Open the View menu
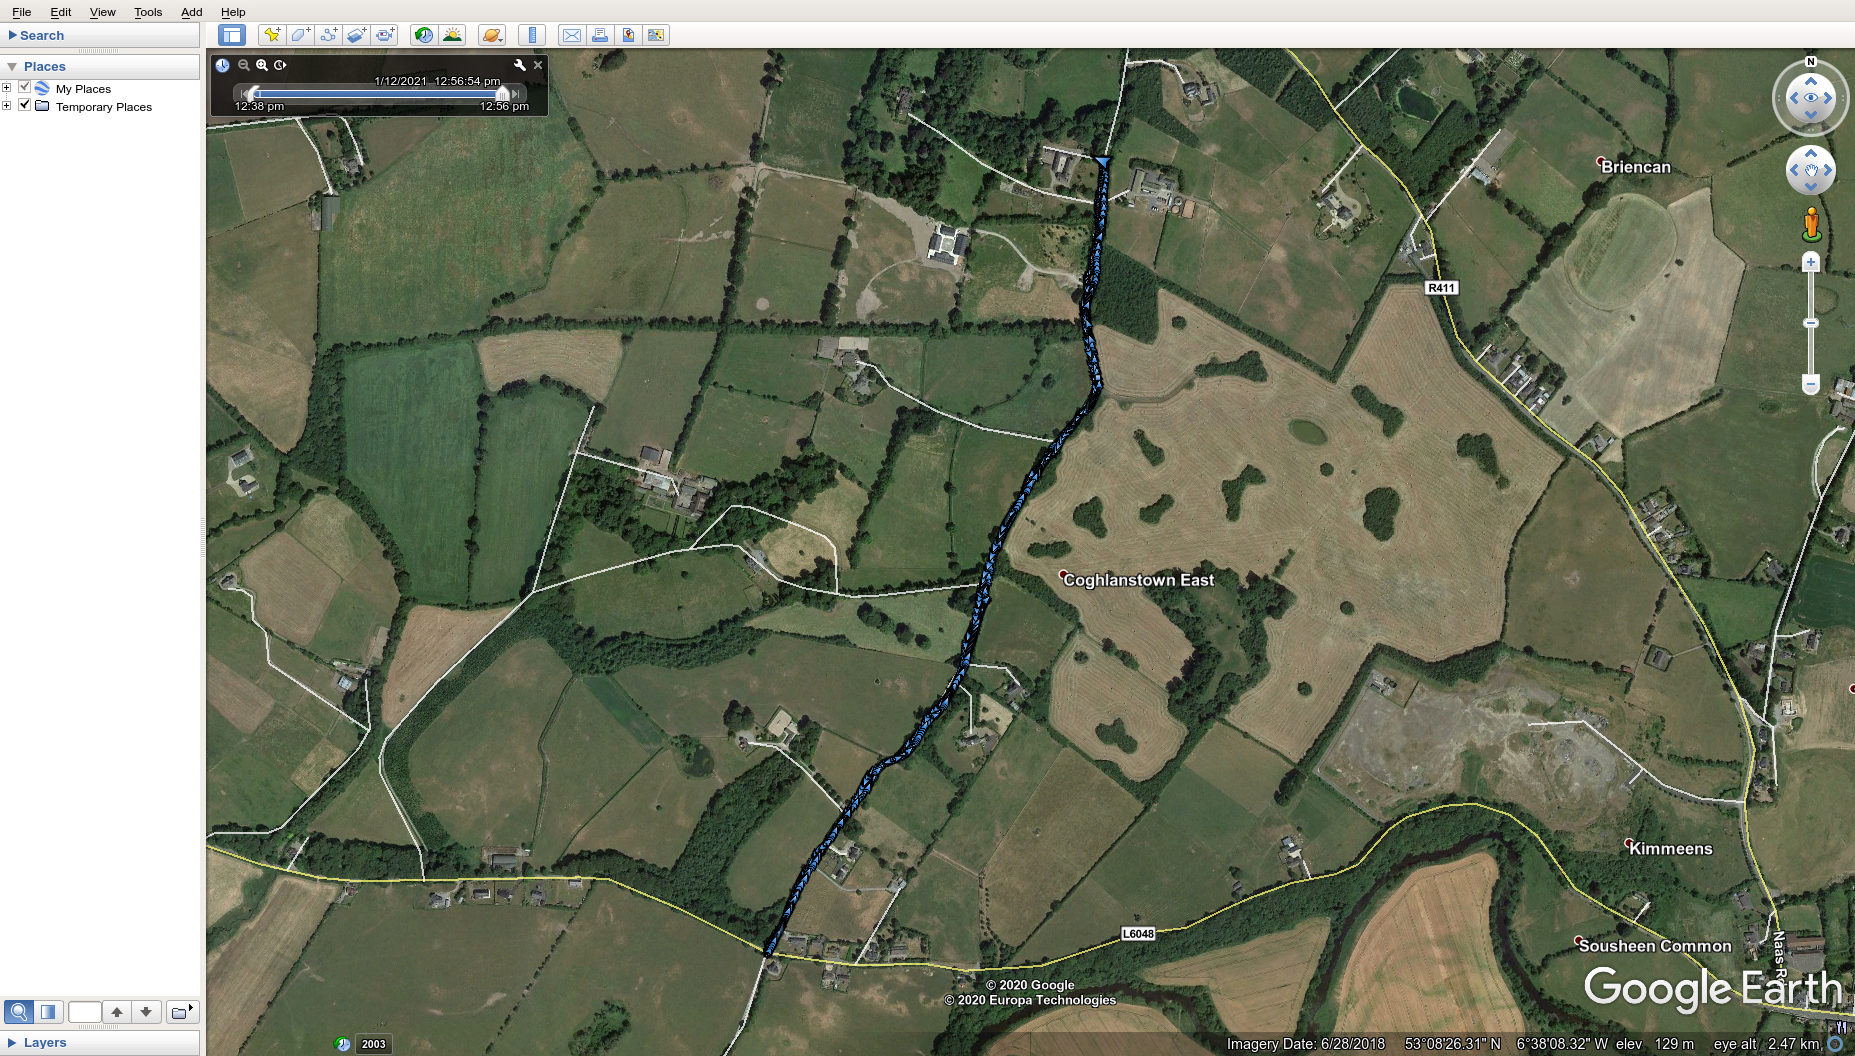This screenshot has width=1855, height=1056. click(x=102, y=12)
